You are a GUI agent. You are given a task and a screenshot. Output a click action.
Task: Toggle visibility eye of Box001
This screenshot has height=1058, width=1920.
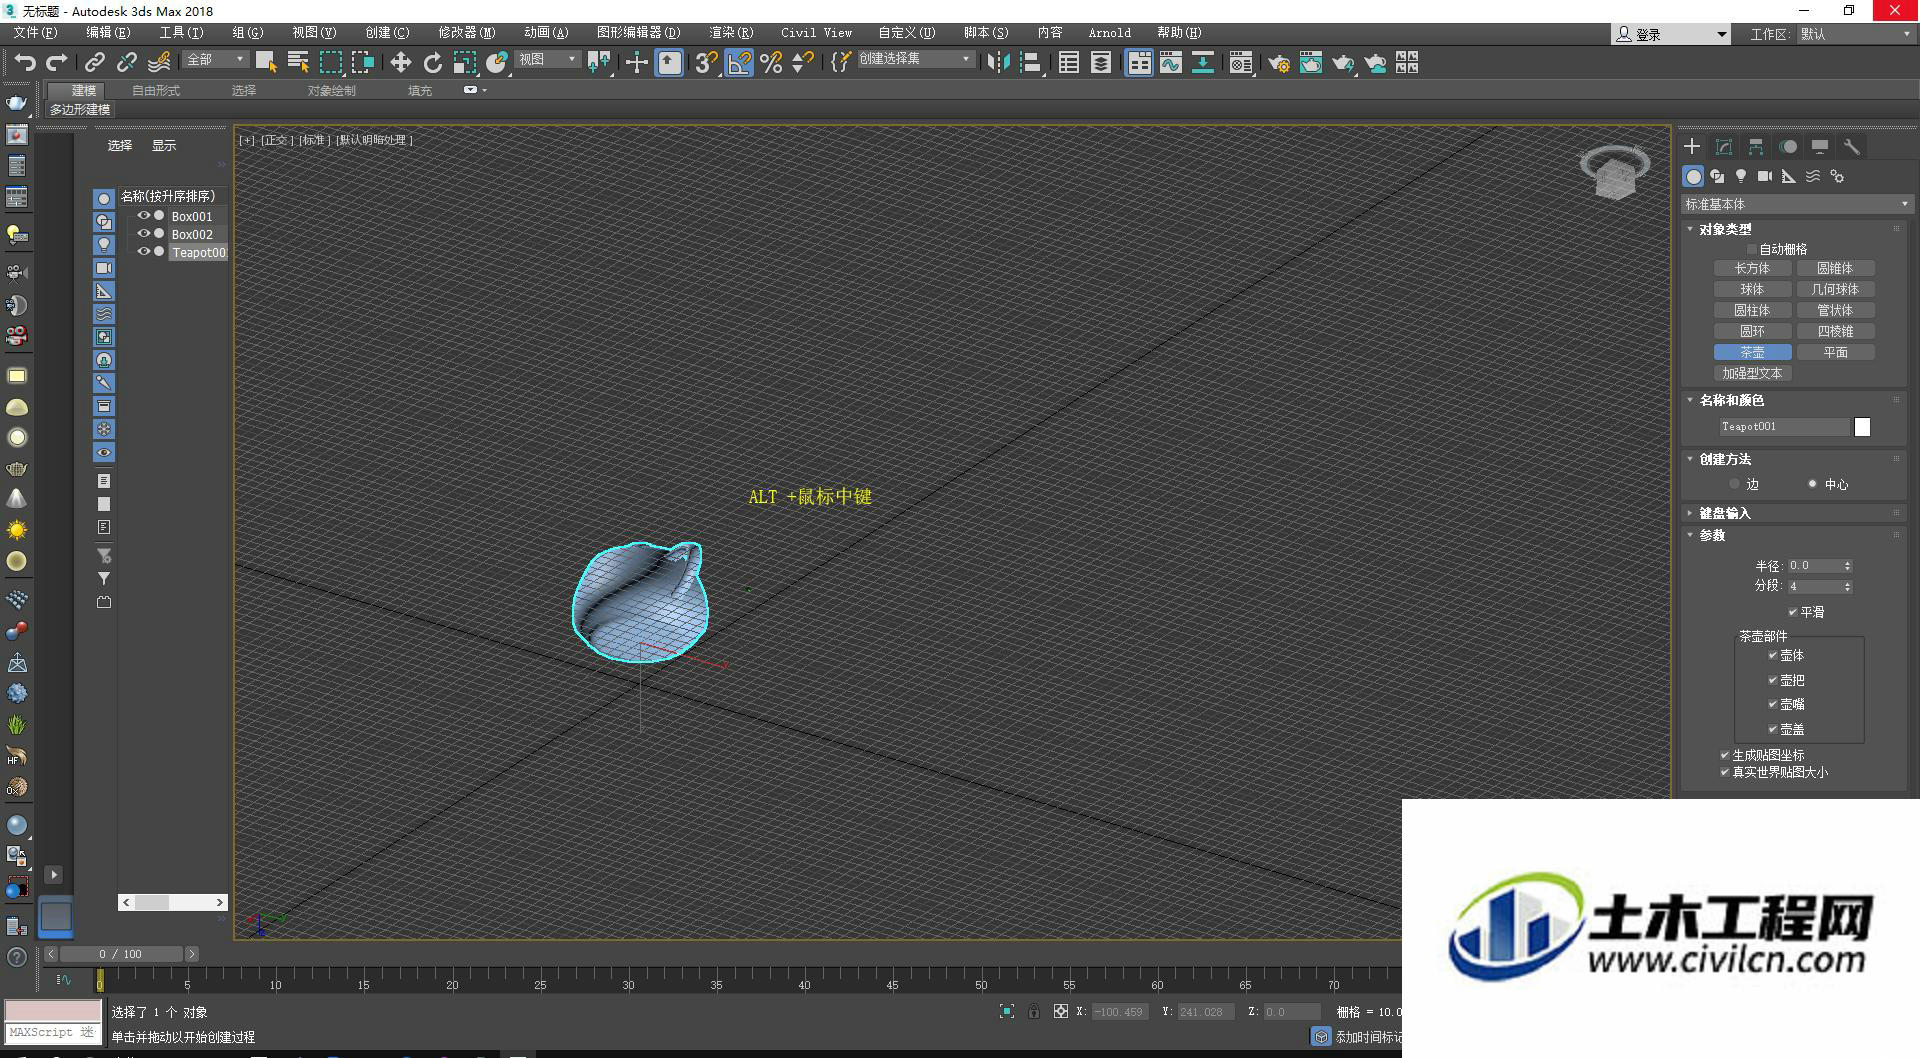pos(144,216)
